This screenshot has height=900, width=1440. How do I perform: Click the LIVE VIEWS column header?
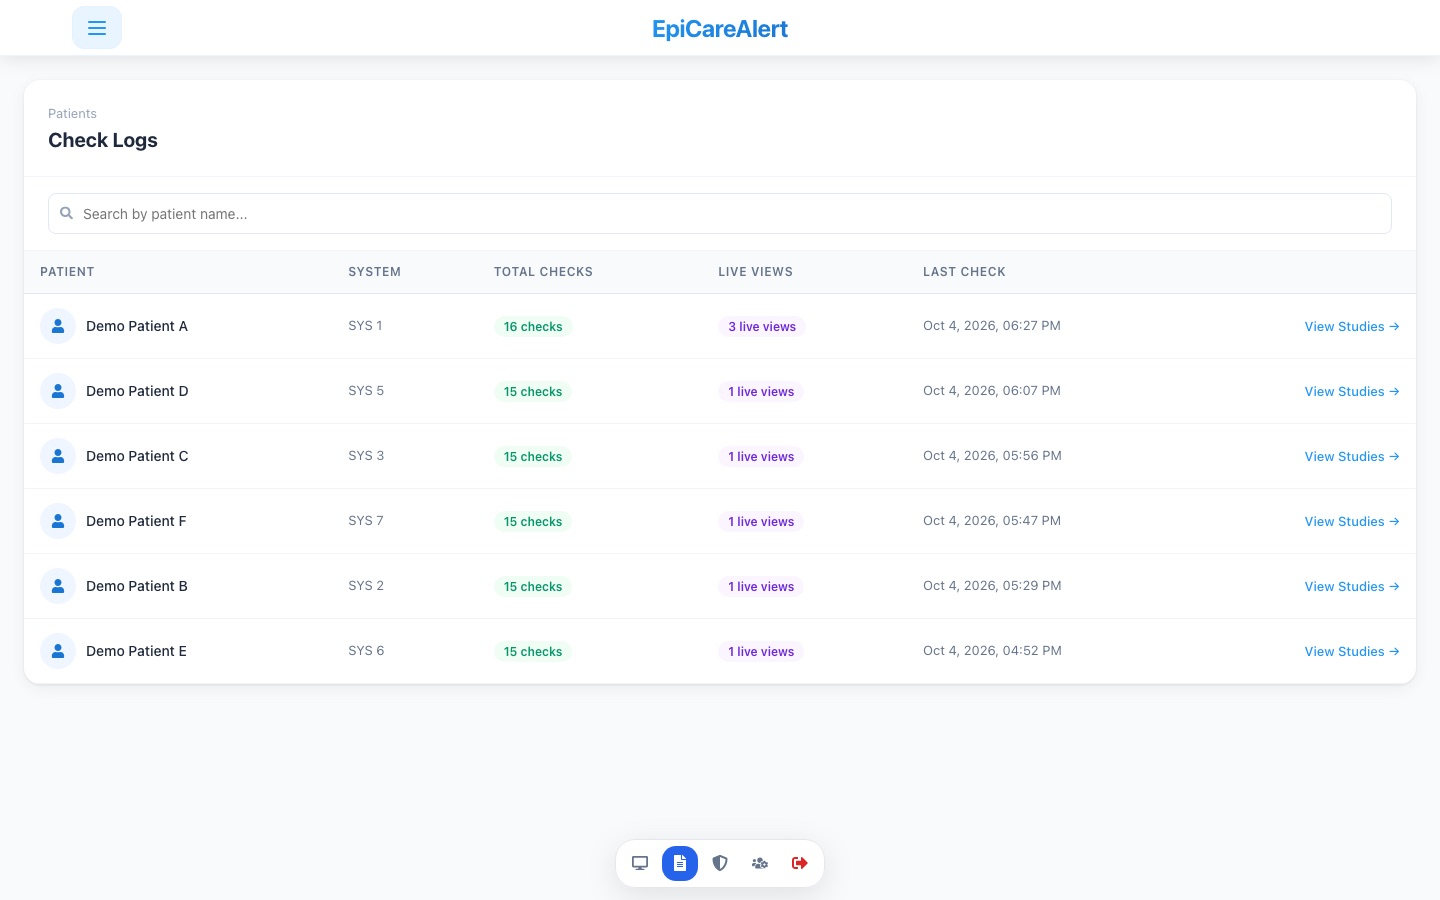pos(755,272)
